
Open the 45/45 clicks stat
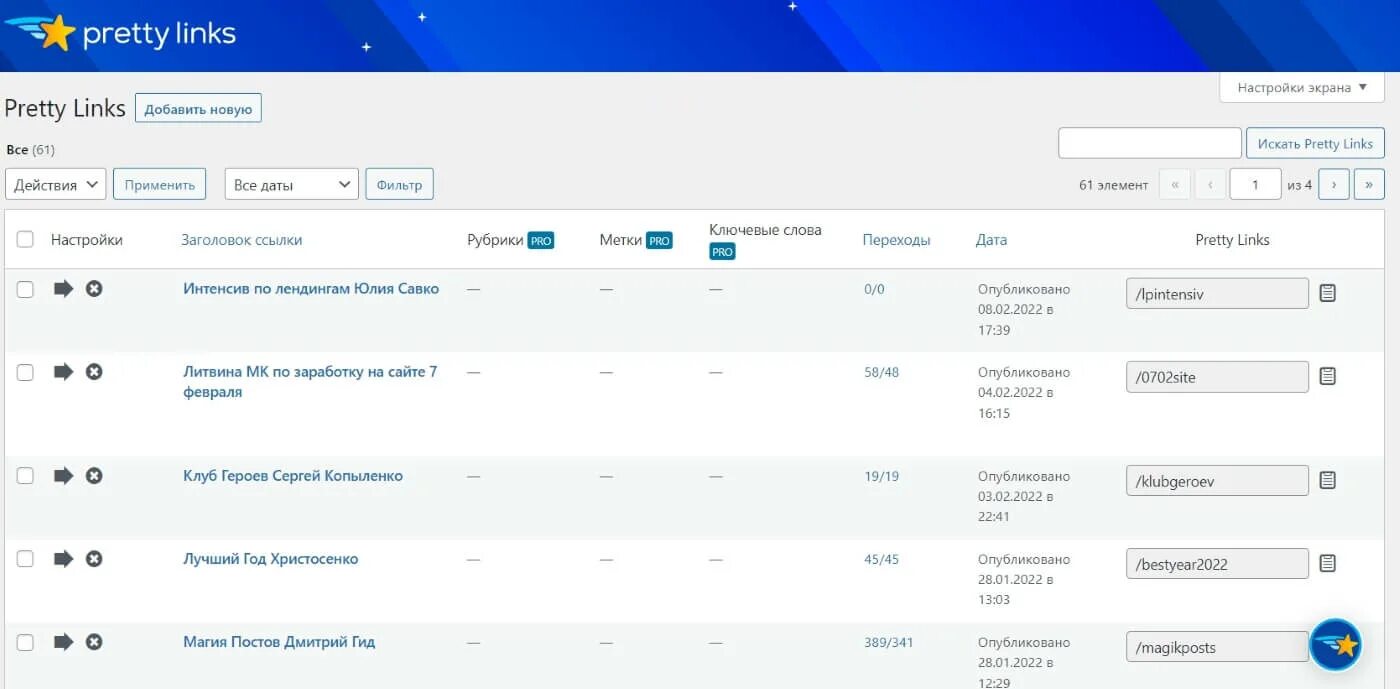point(881,559)
